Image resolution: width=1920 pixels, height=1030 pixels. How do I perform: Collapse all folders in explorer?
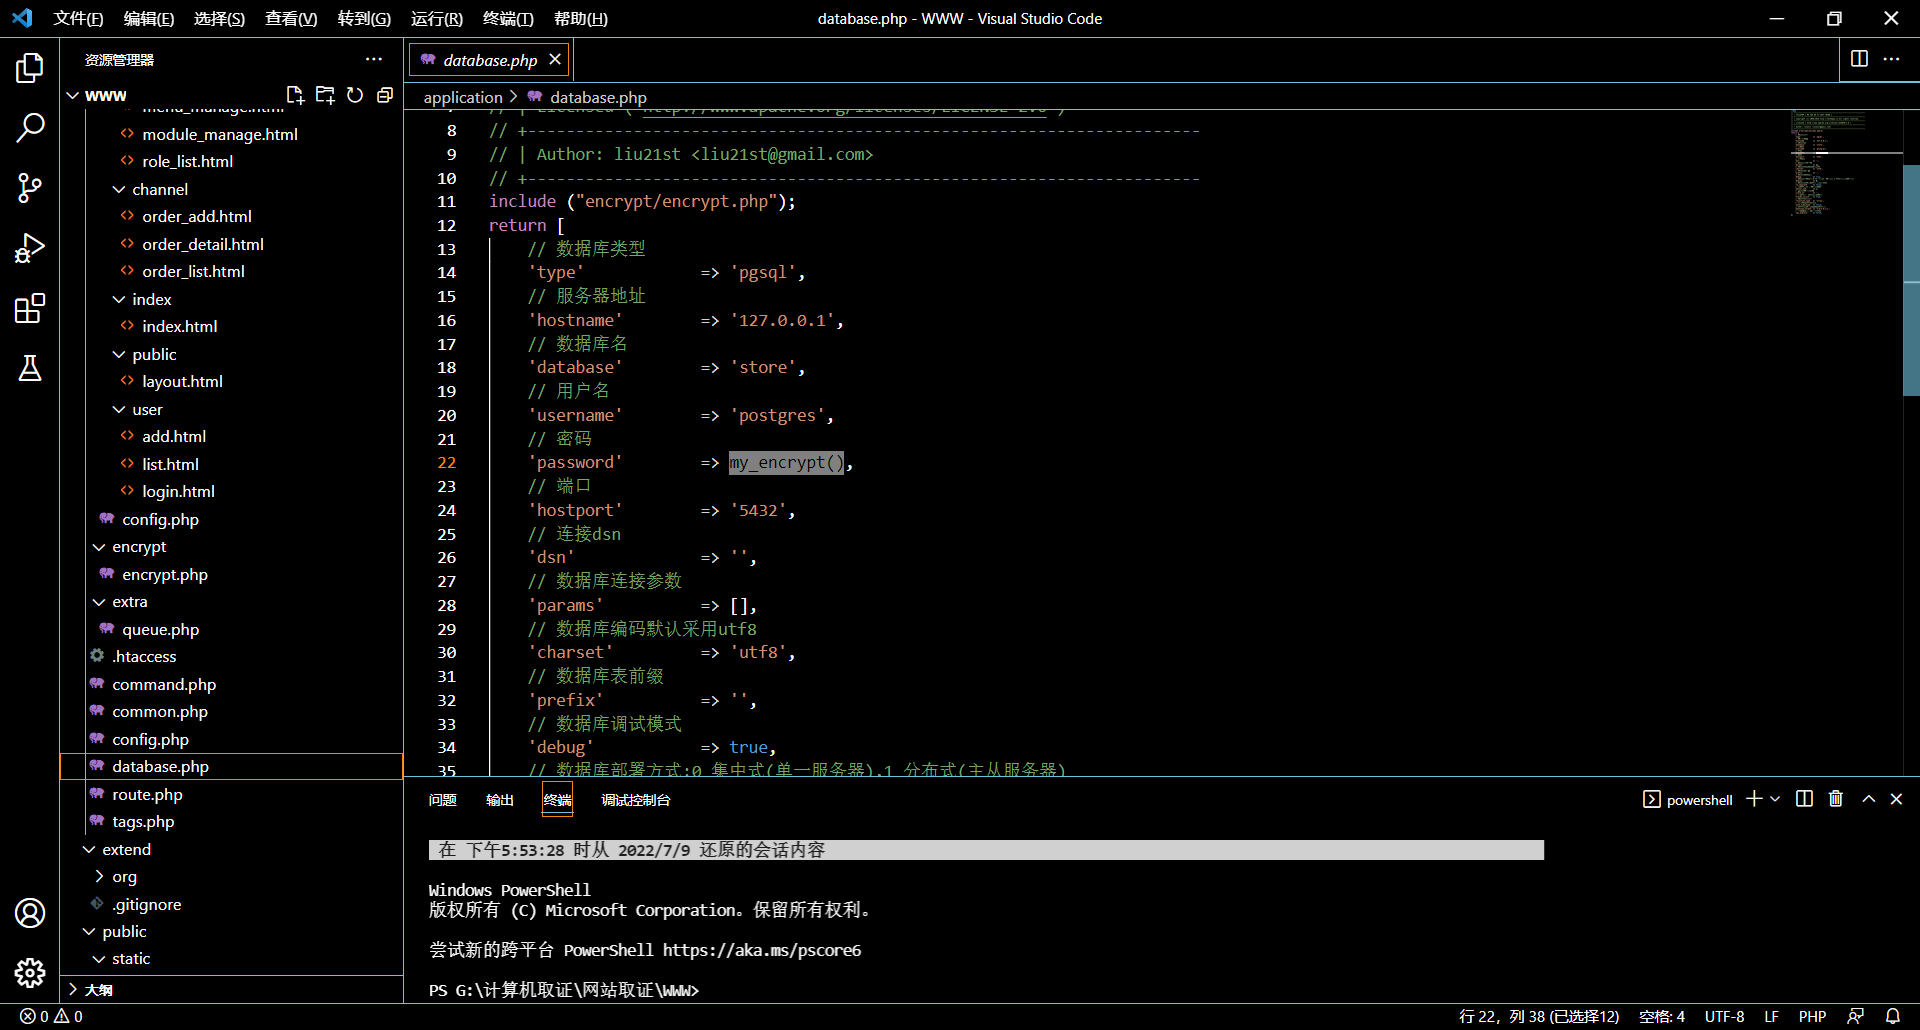[x=385, y=95]
